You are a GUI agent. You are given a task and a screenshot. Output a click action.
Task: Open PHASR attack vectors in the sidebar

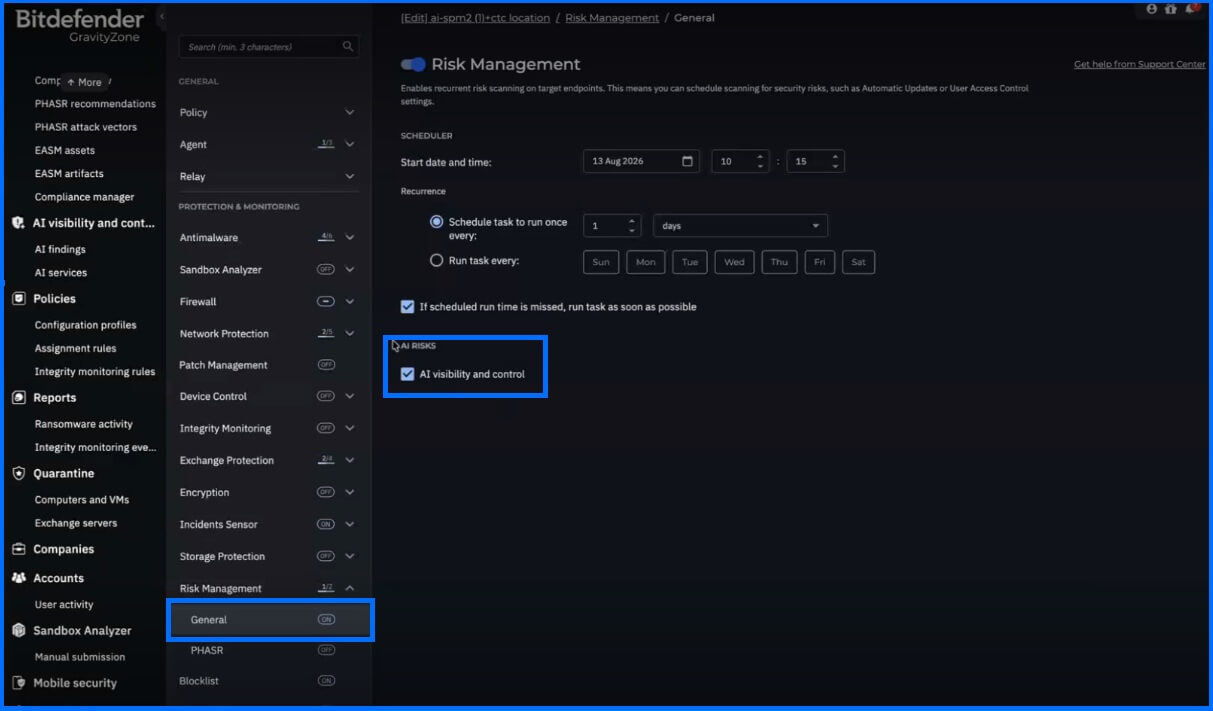(86, 127)
